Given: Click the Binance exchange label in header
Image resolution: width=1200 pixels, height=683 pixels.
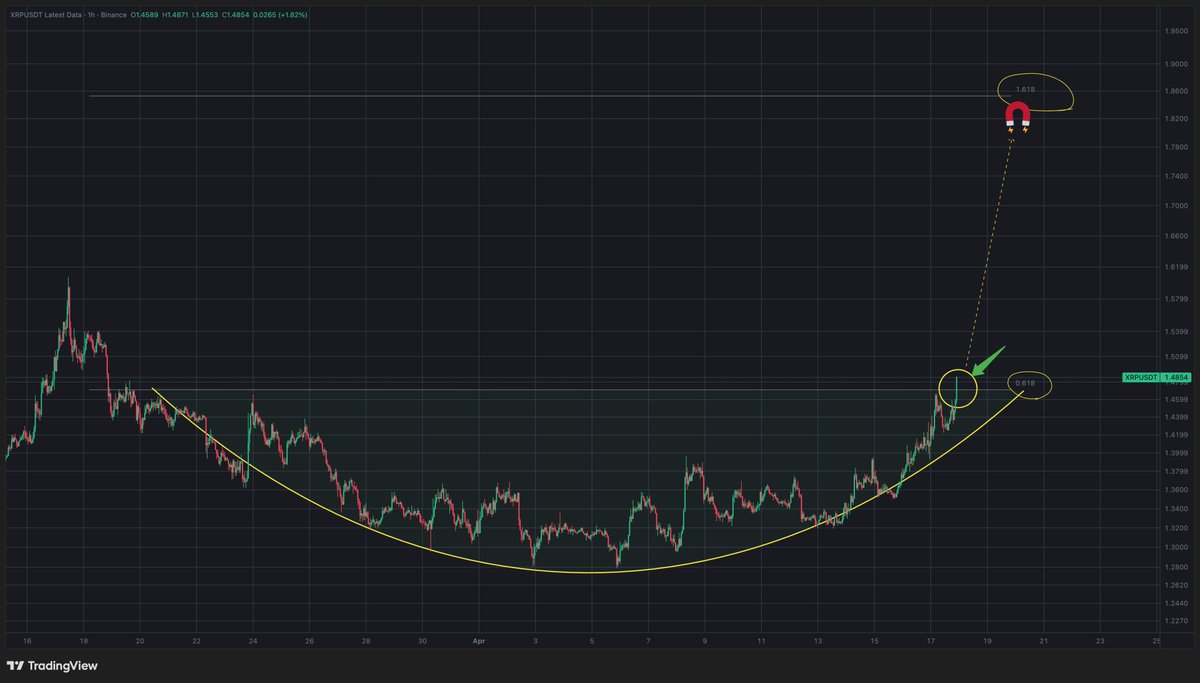Looking at the screenshot, I should (x=113, y=15).
